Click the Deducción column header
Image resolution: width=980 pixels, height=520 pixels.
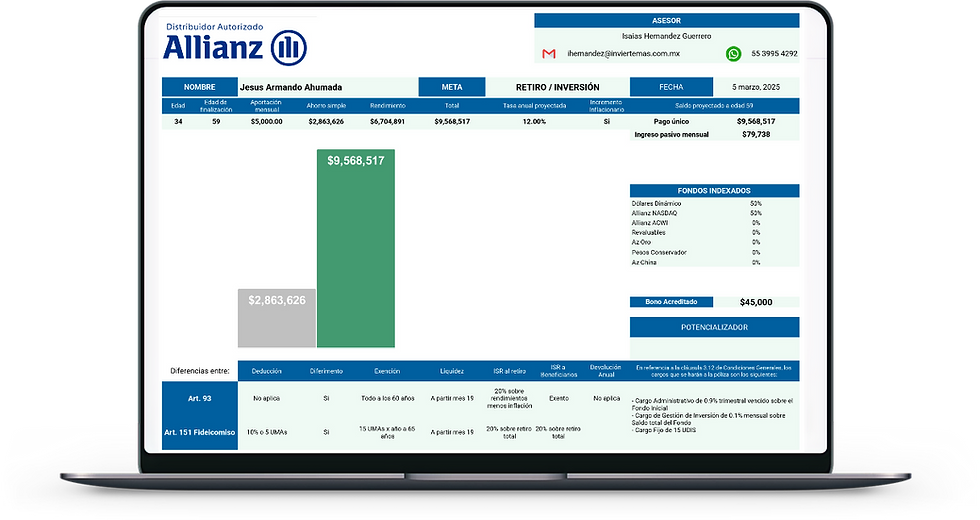tap(266, 371)
